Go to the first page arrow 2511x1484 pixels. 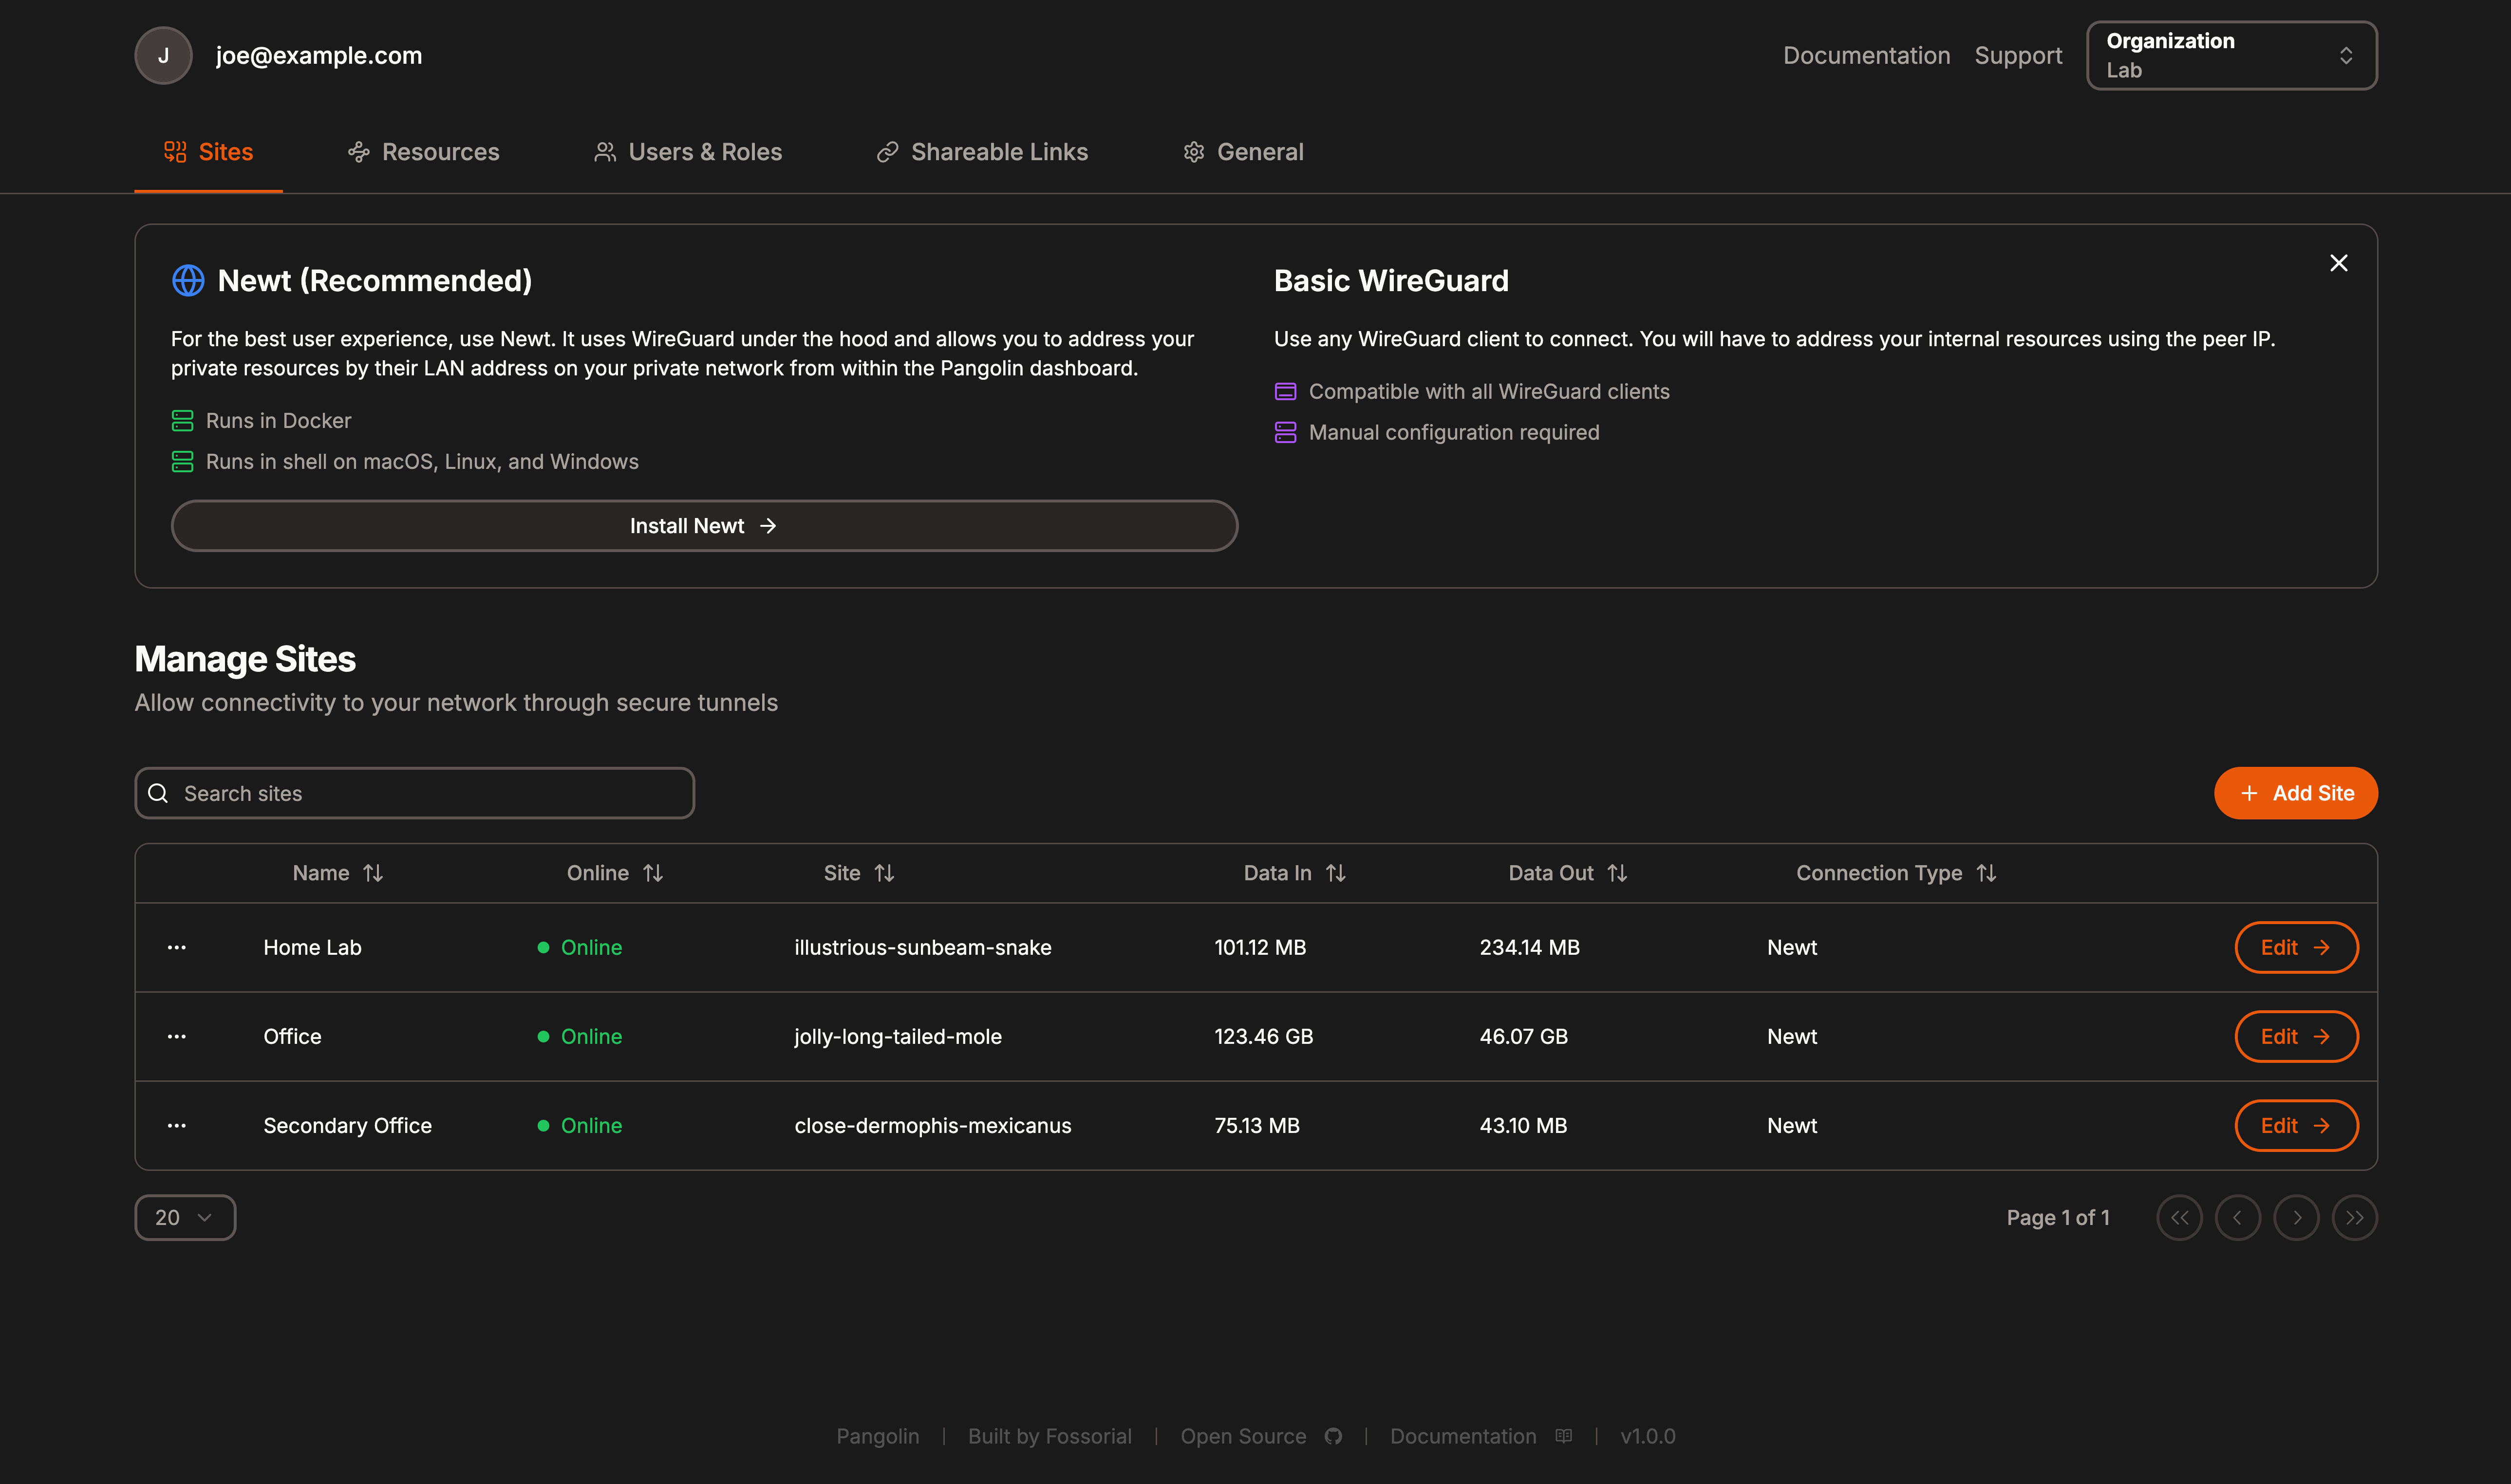pos(2179,1217)
